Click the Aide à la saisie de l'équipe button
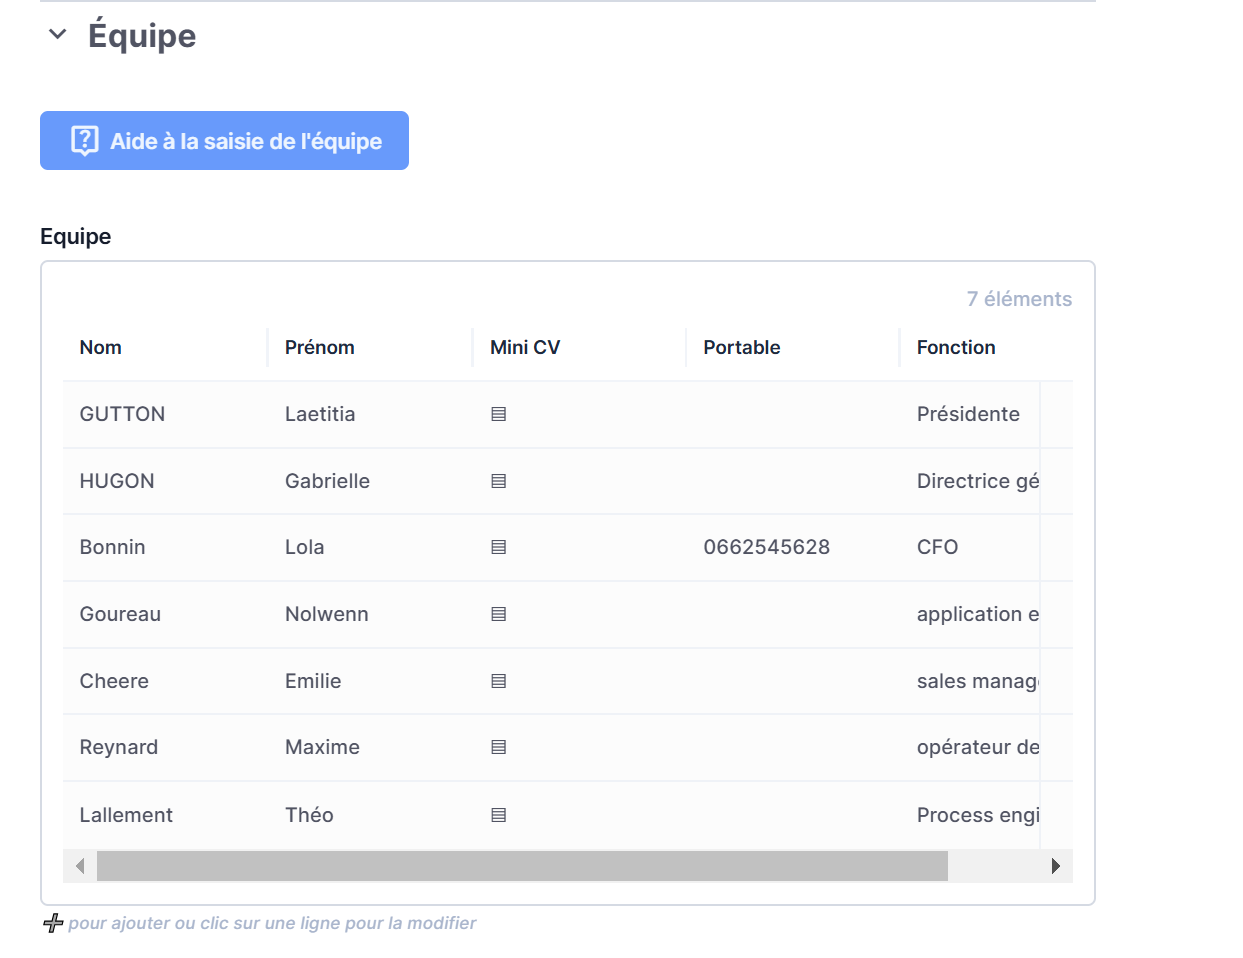1243x958 pixels. pyautogui.click(x=224, y=141)
